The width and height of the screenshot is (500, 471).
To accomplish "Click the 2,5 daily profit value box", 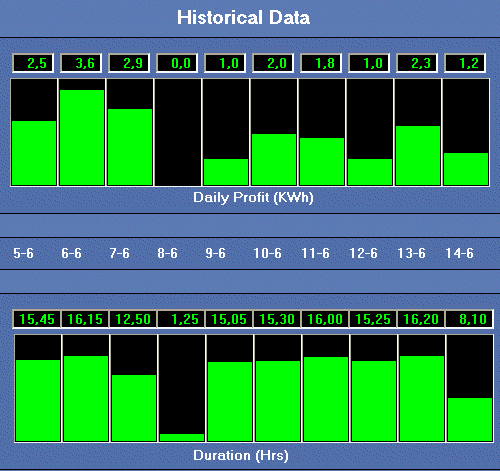I will 33,63.
